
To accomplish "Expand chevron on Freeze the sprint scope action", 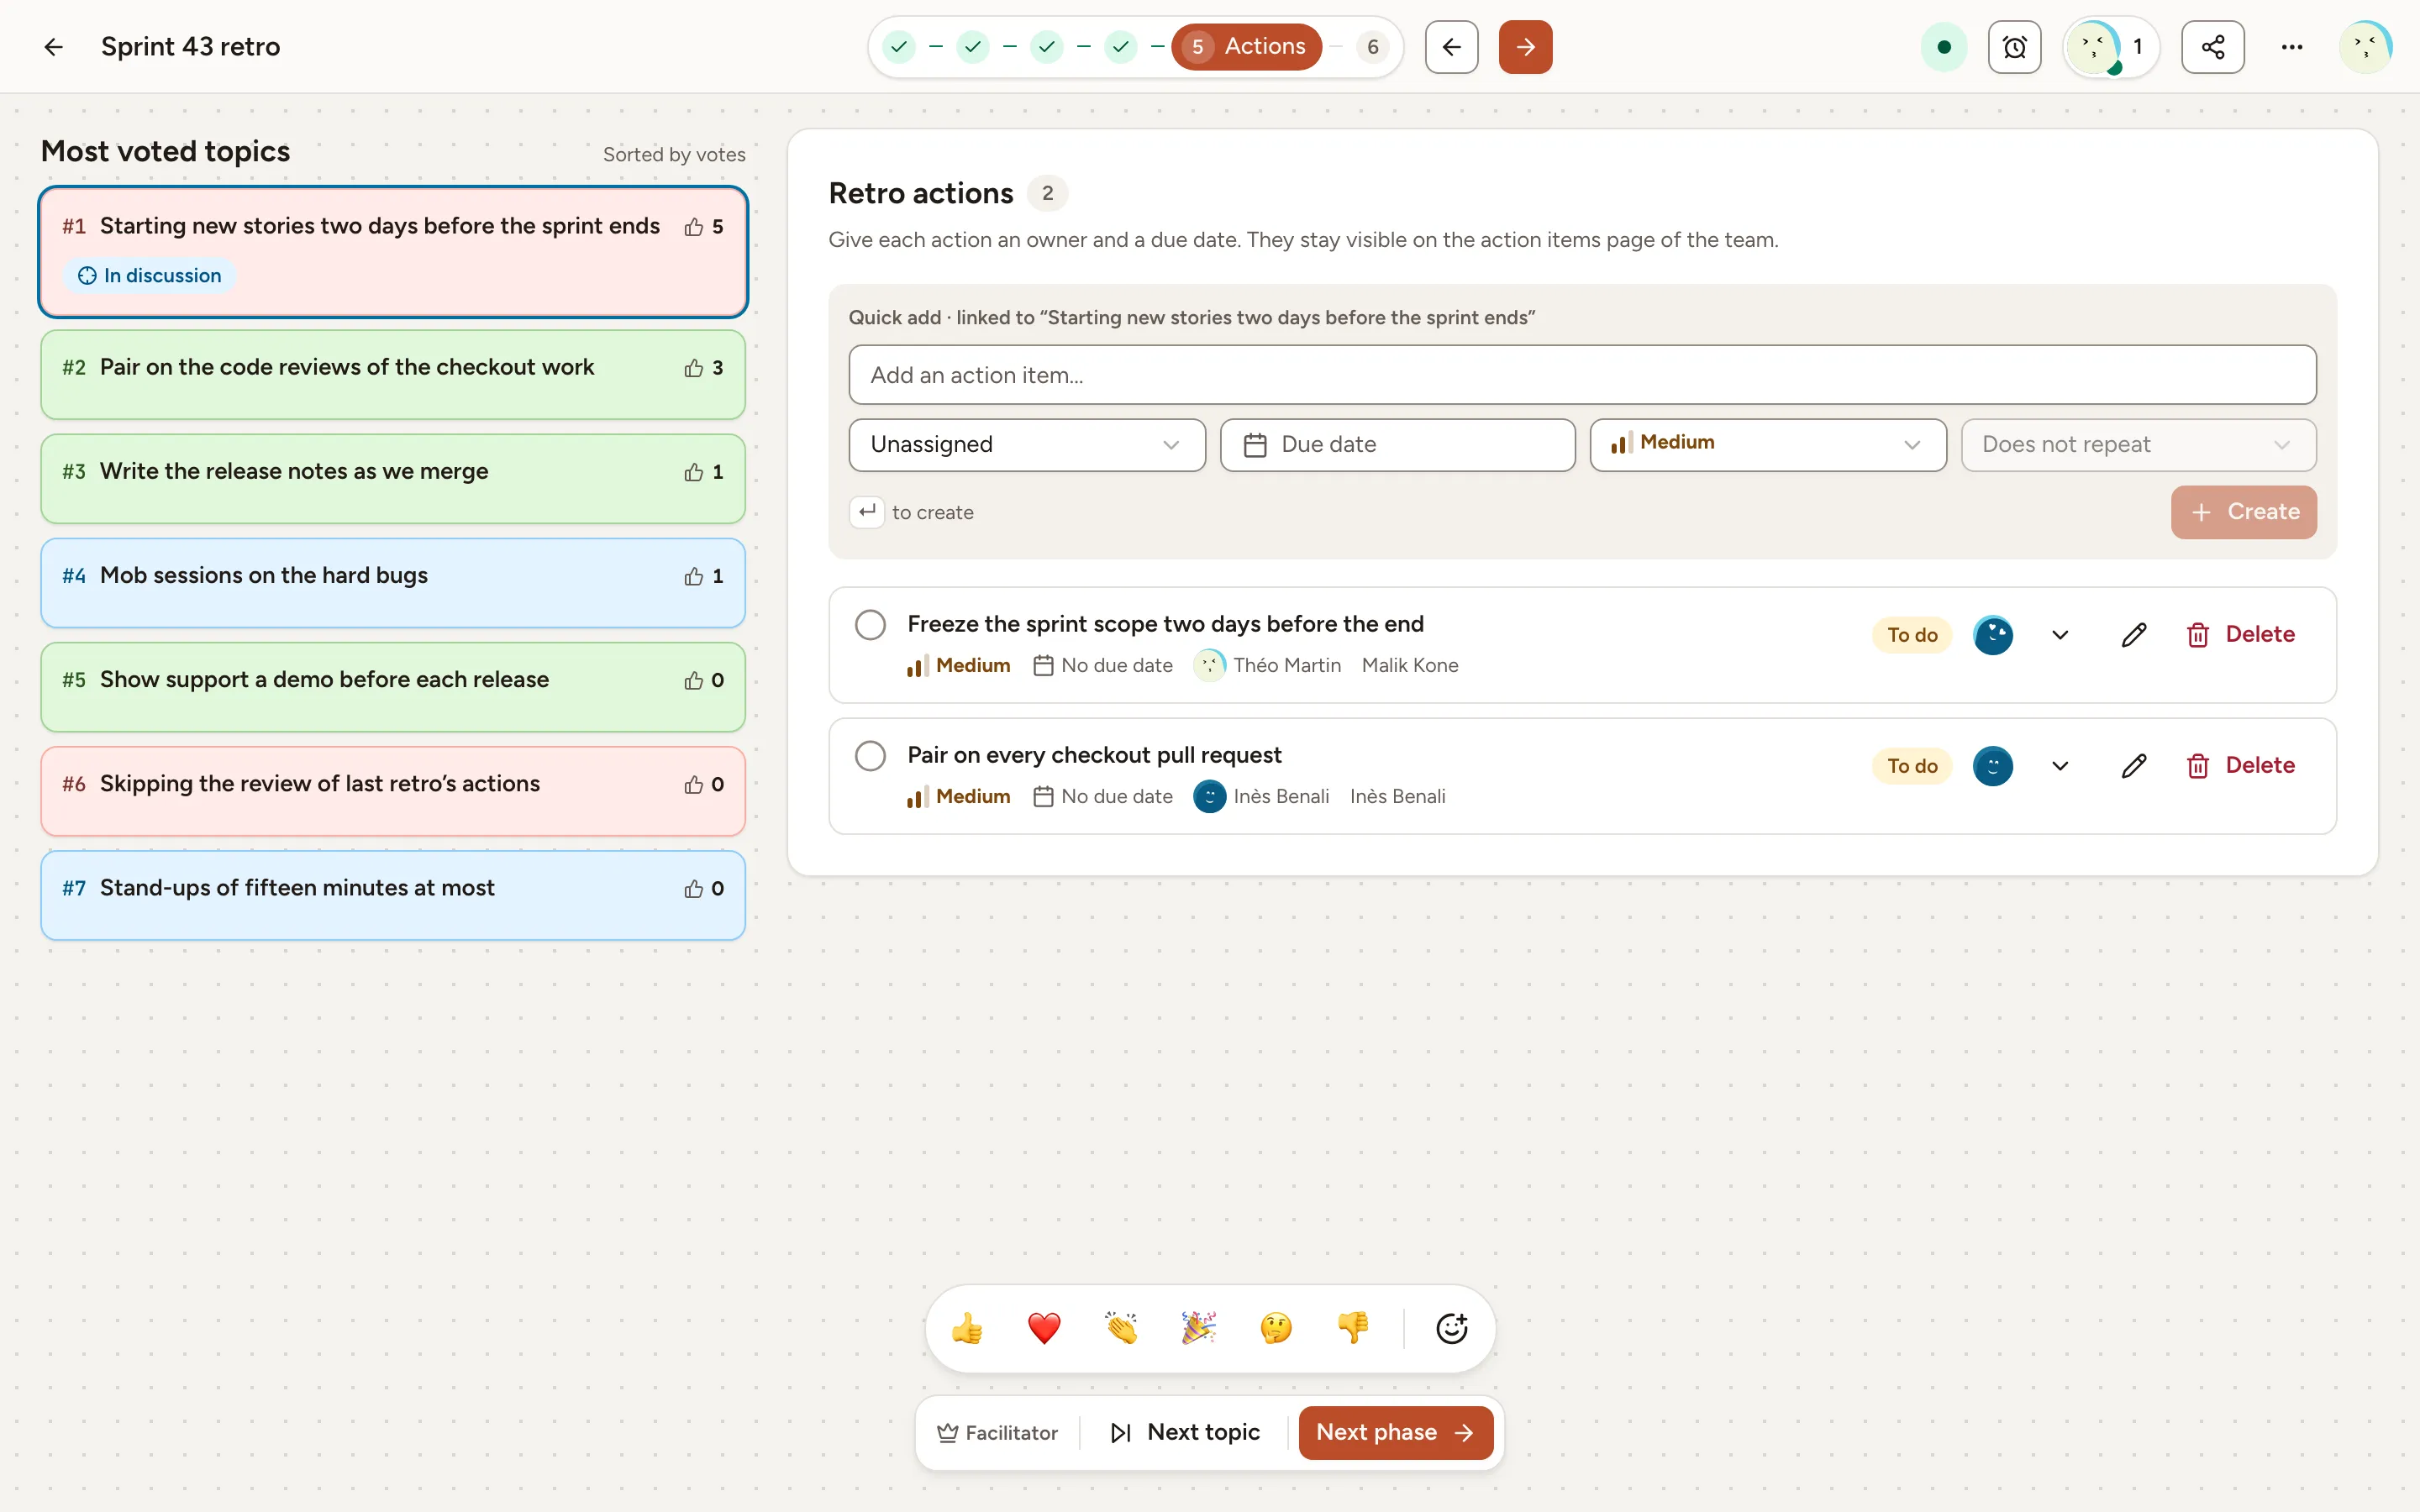I will [x=2060, y=635].
